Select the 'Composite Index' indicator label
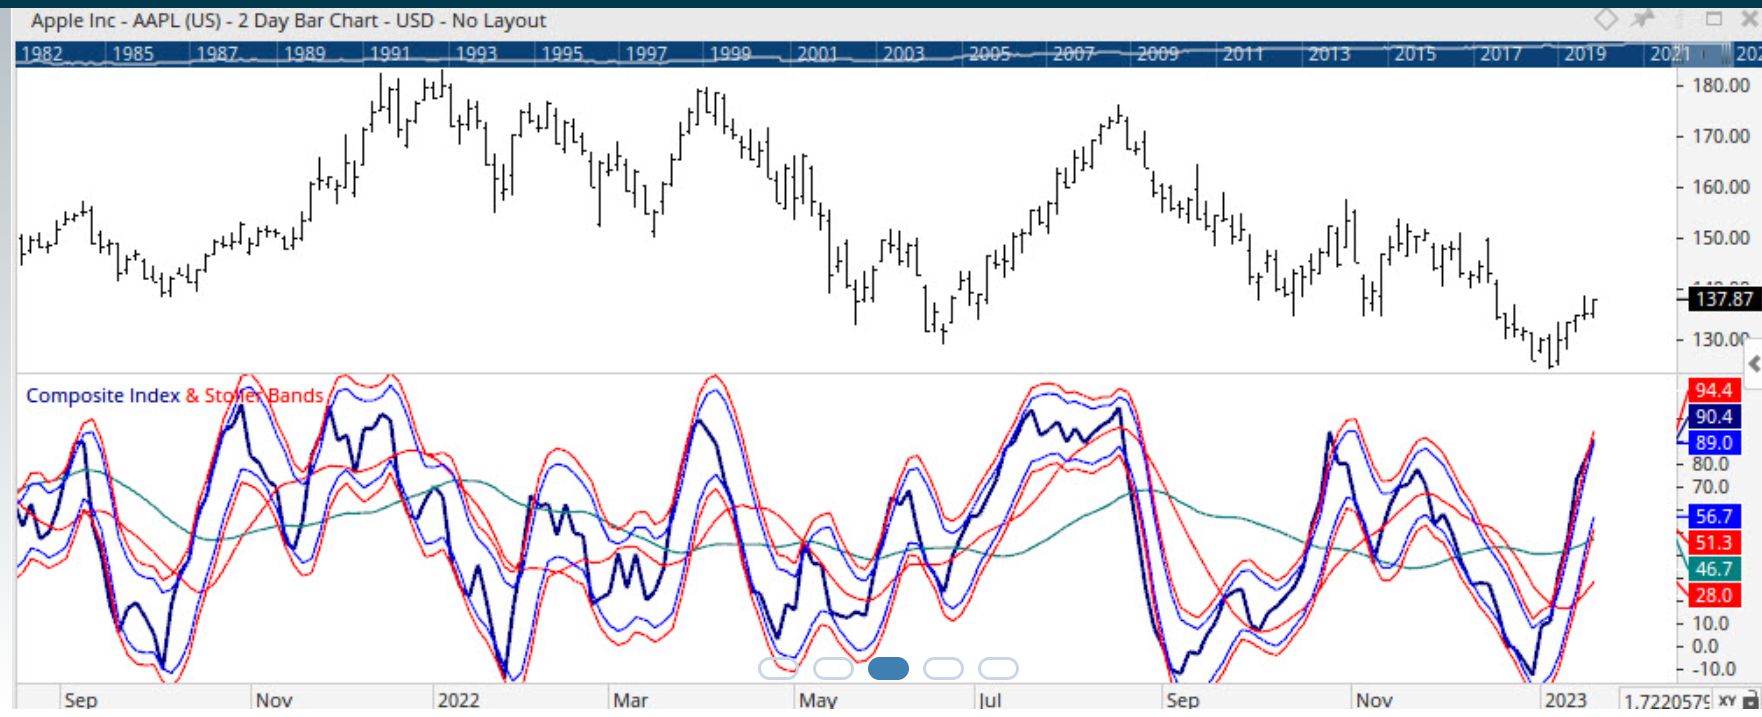1762x717 pixels. click(x=103, y=396)
